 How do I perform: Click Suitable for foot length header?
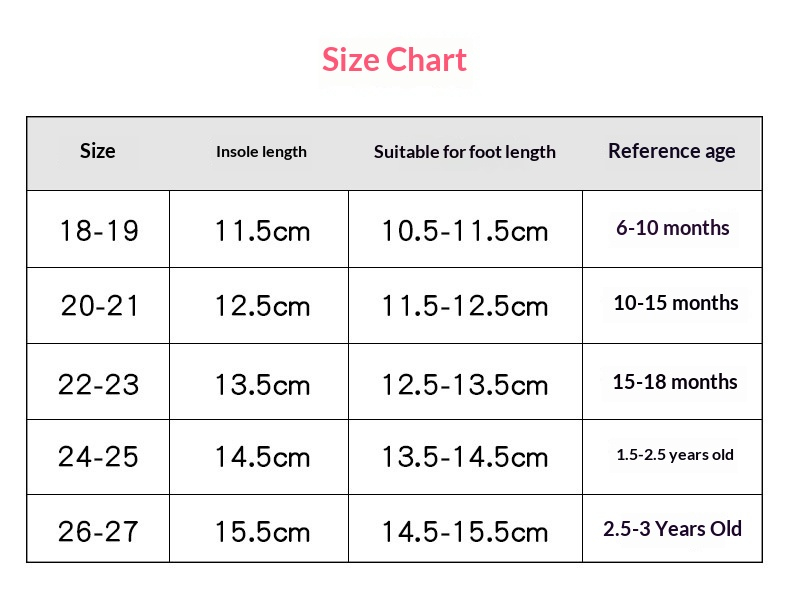click(x=465, y=152)
